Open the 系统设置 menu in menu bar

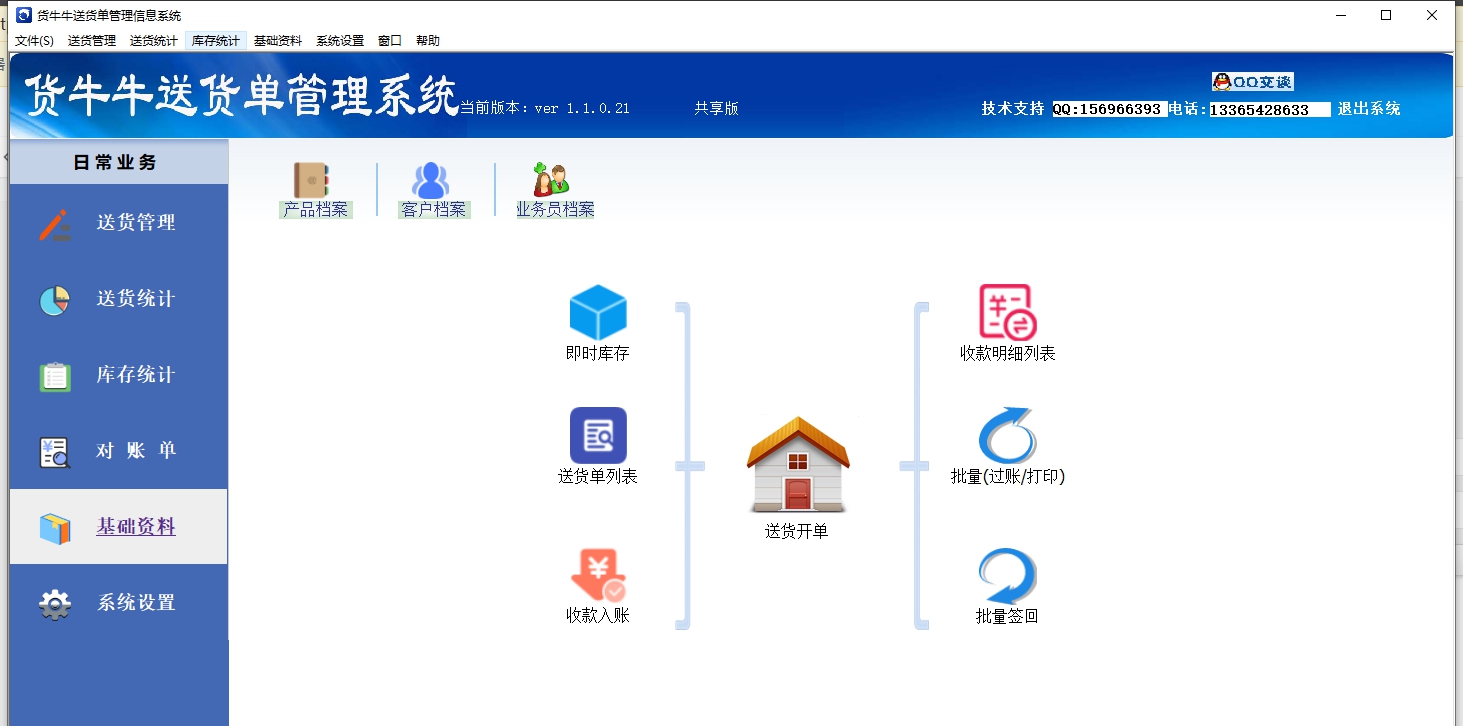[340, 41]
